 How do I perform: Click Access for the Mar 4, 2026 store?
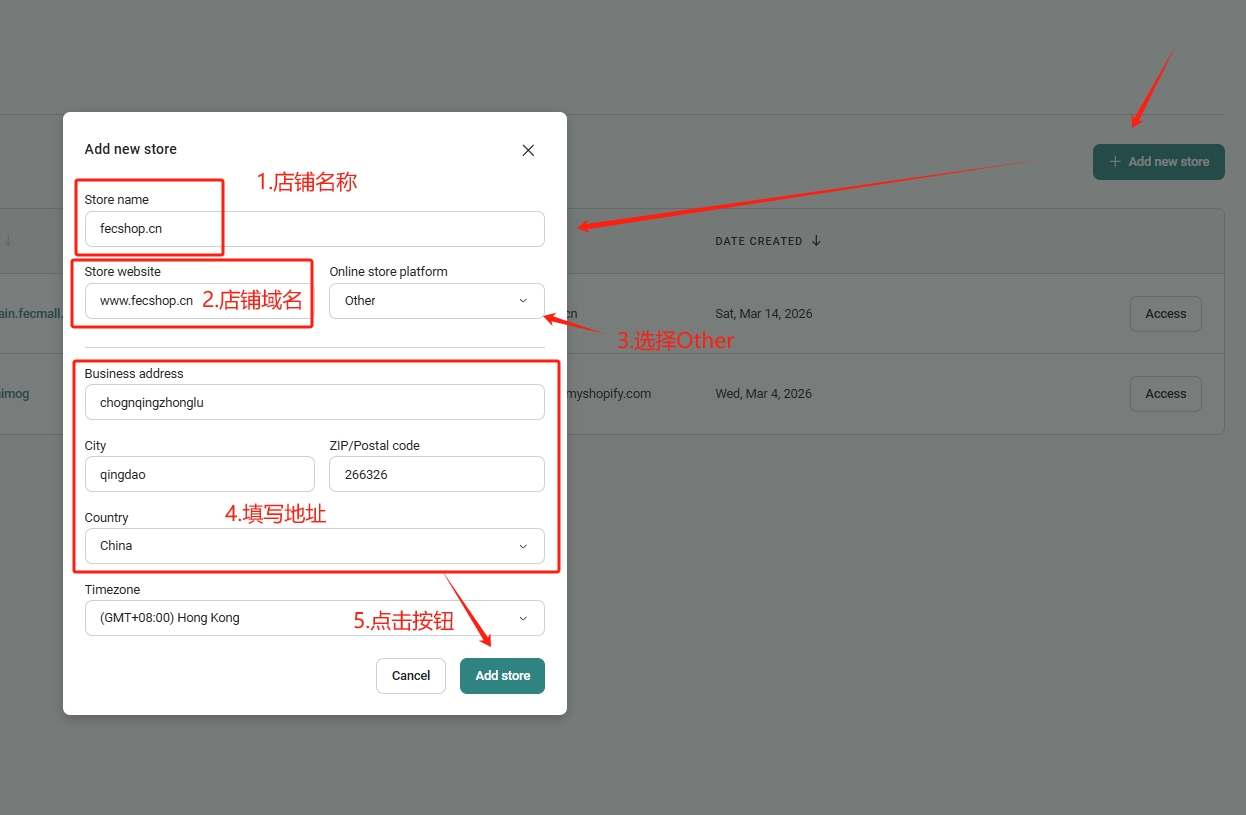(x=1165, y=394)
